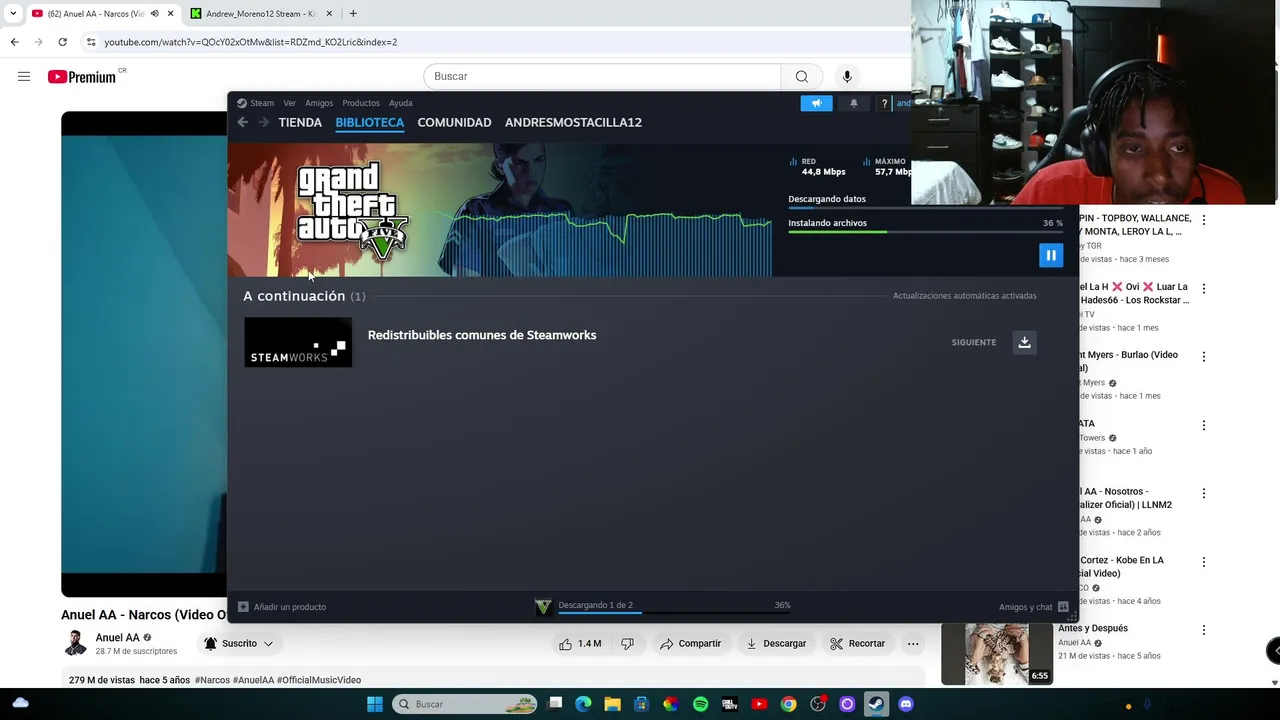Click Añadir un producto in Steam
This screenshot has height=720, width=1280.
click(282, 607)
